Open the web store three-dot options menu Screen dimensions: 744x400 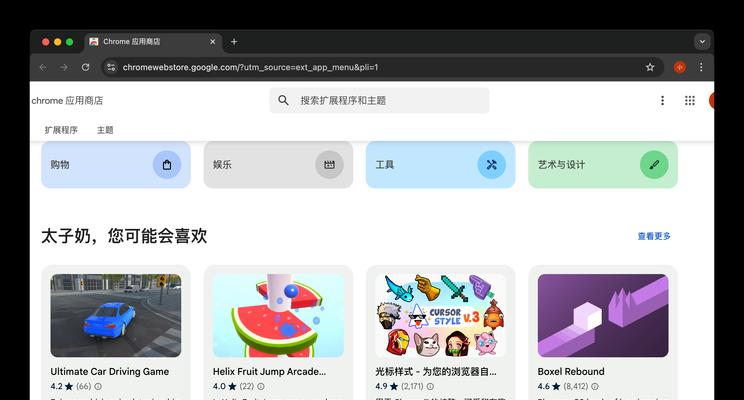[662, 101]
